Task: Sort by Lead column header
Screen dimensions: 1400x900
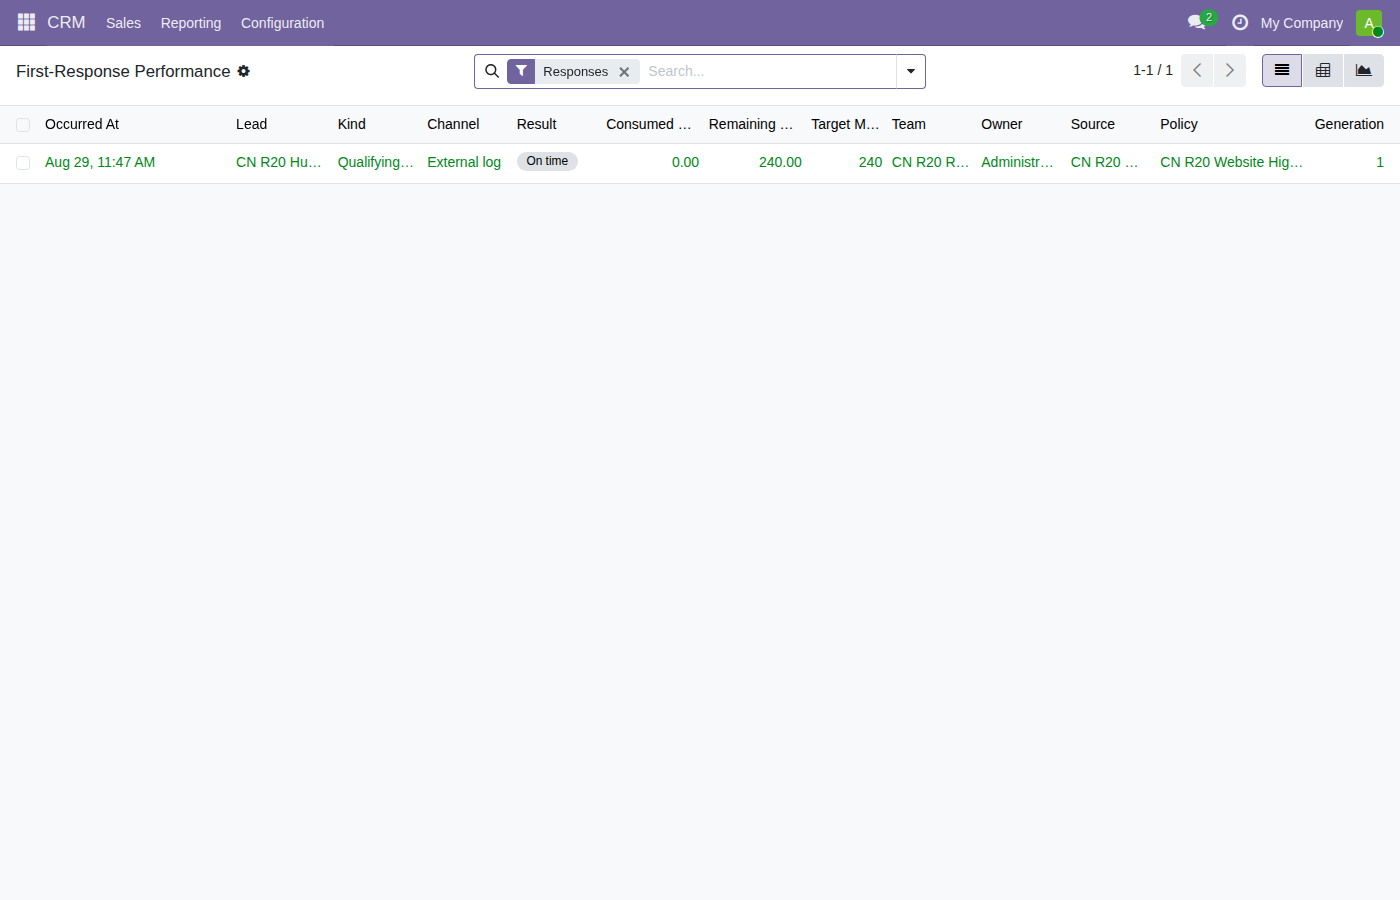Action: pos(251,124)
